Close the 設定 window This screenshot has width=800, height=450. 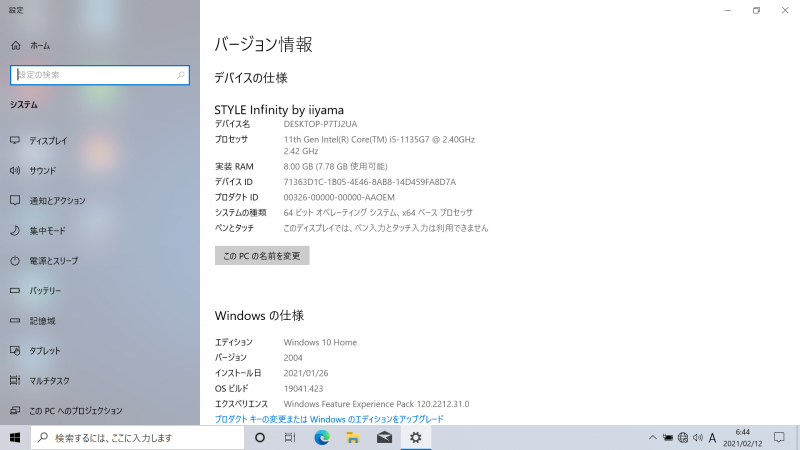coord(785,10)
